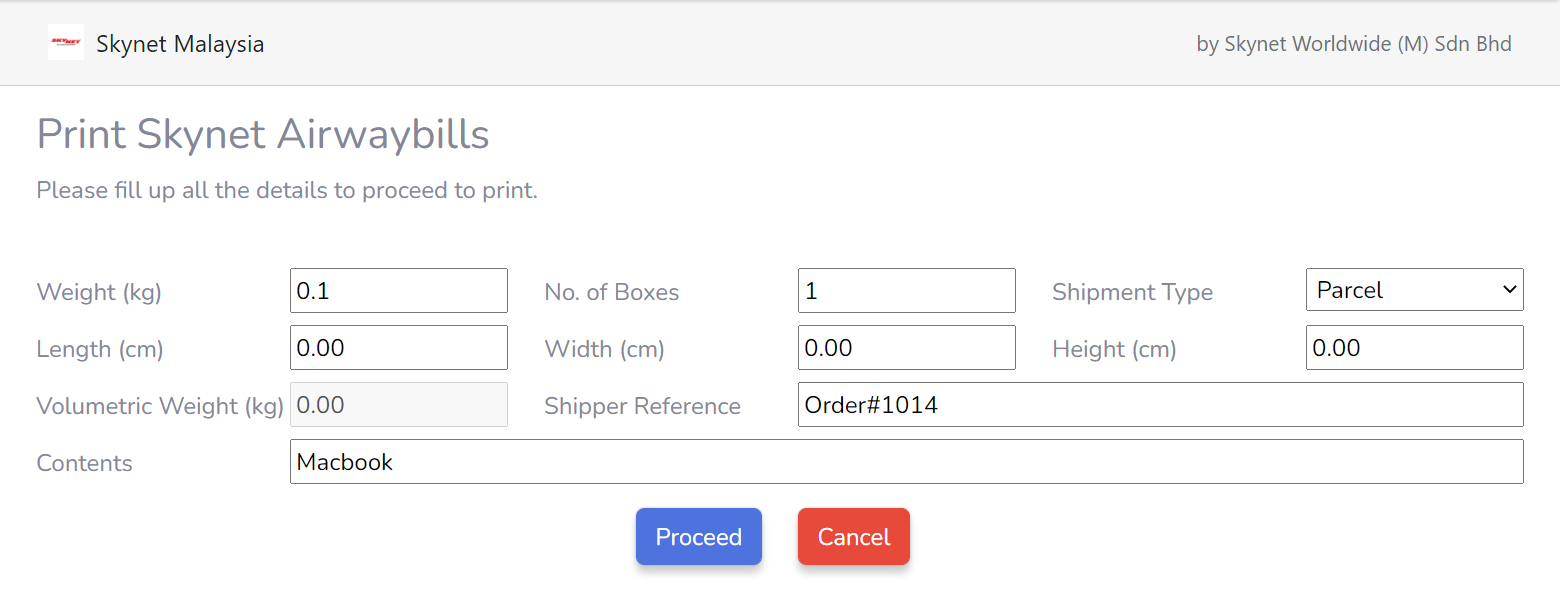Select the No. of Boxes field
The width and height of the screenshot is (1560, 592).
[x=906, y=290]
